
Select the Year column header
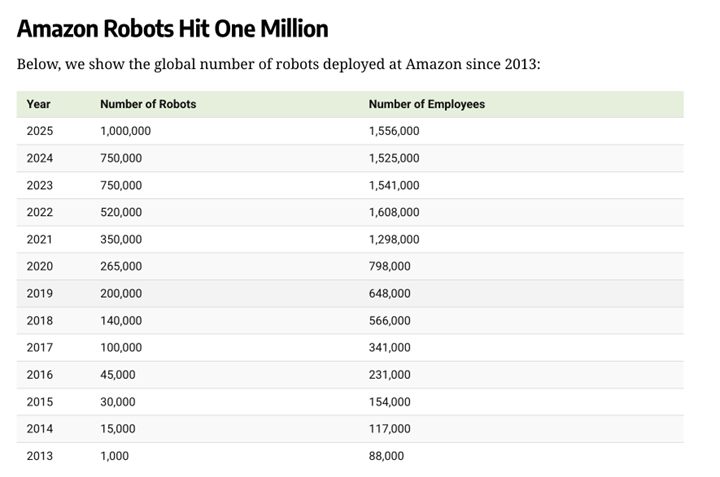(39, 104)
